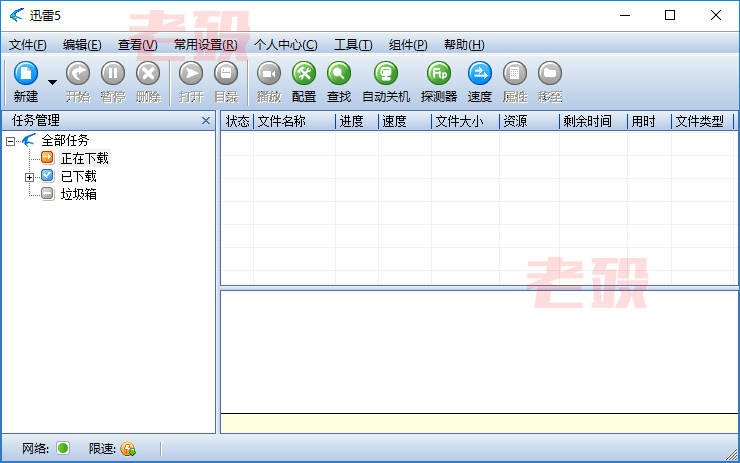Select 垃圾箱 in the task tree
Image resolution: width=740 pixels, height=463 pixels.
coord(79,194)
